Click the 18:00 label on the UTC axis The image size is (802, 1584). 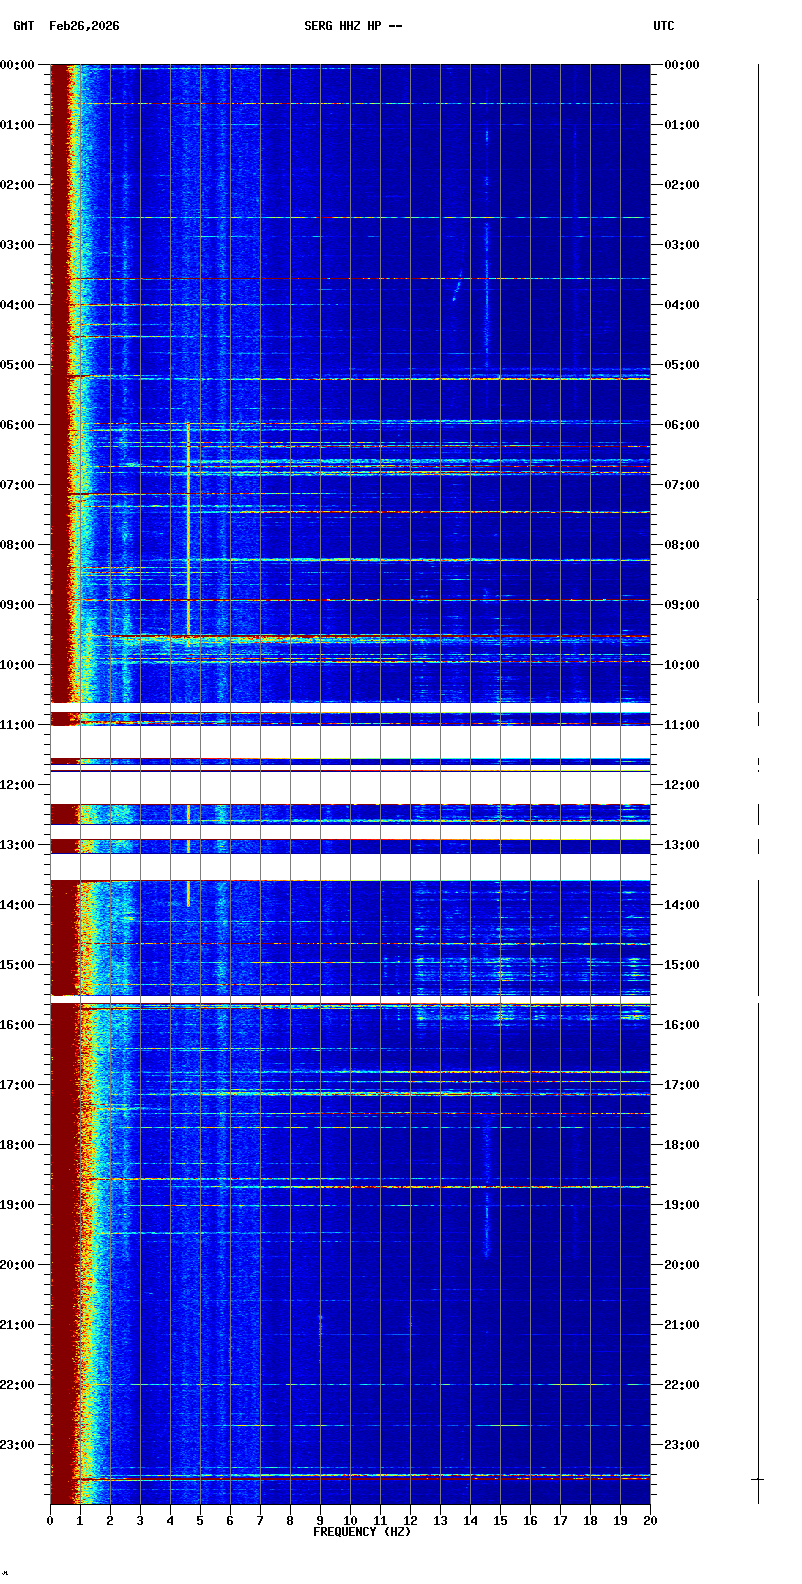[682, 1145]
